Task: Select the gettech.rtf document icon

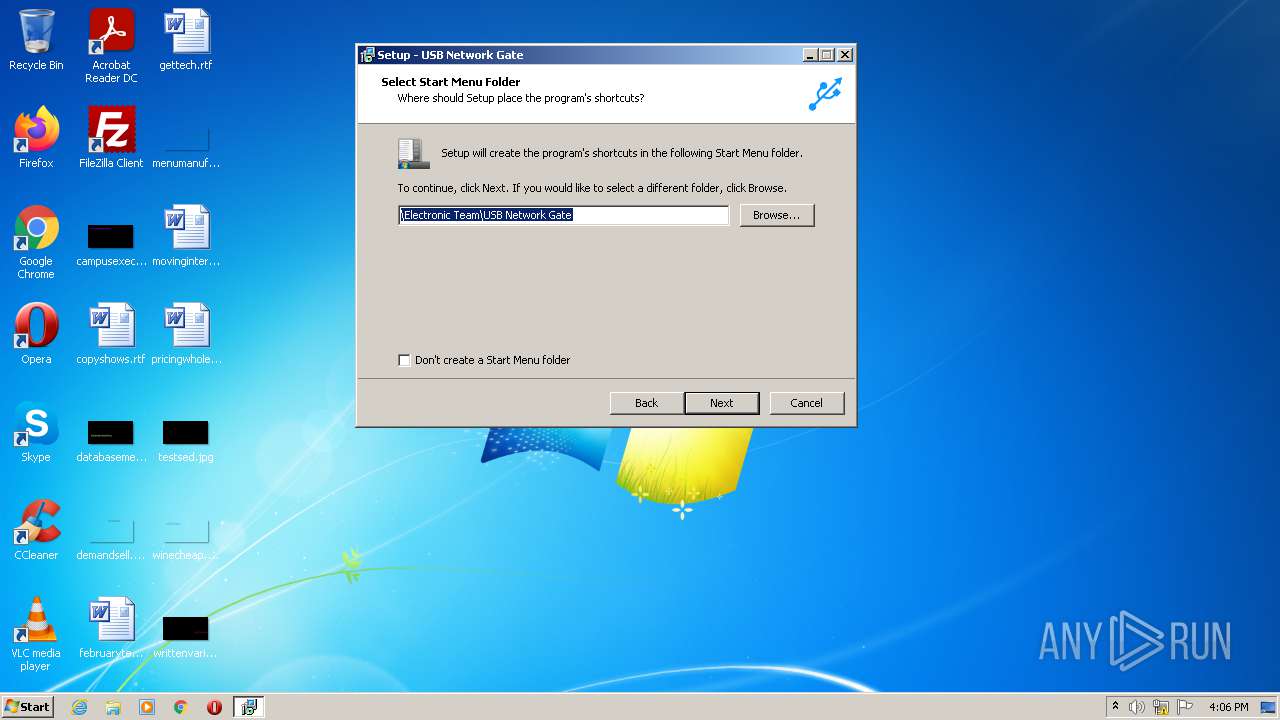Action: click(186, 40)
